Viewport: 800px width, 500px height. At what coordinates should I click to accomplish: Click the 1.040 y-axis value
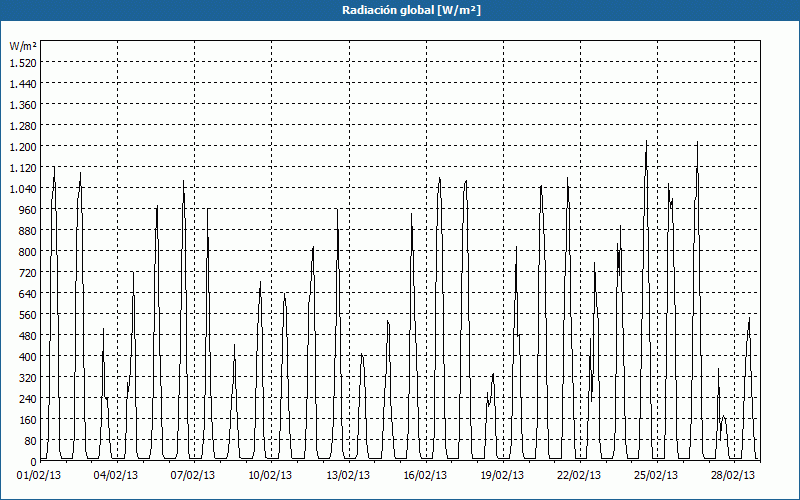[23, 189]
